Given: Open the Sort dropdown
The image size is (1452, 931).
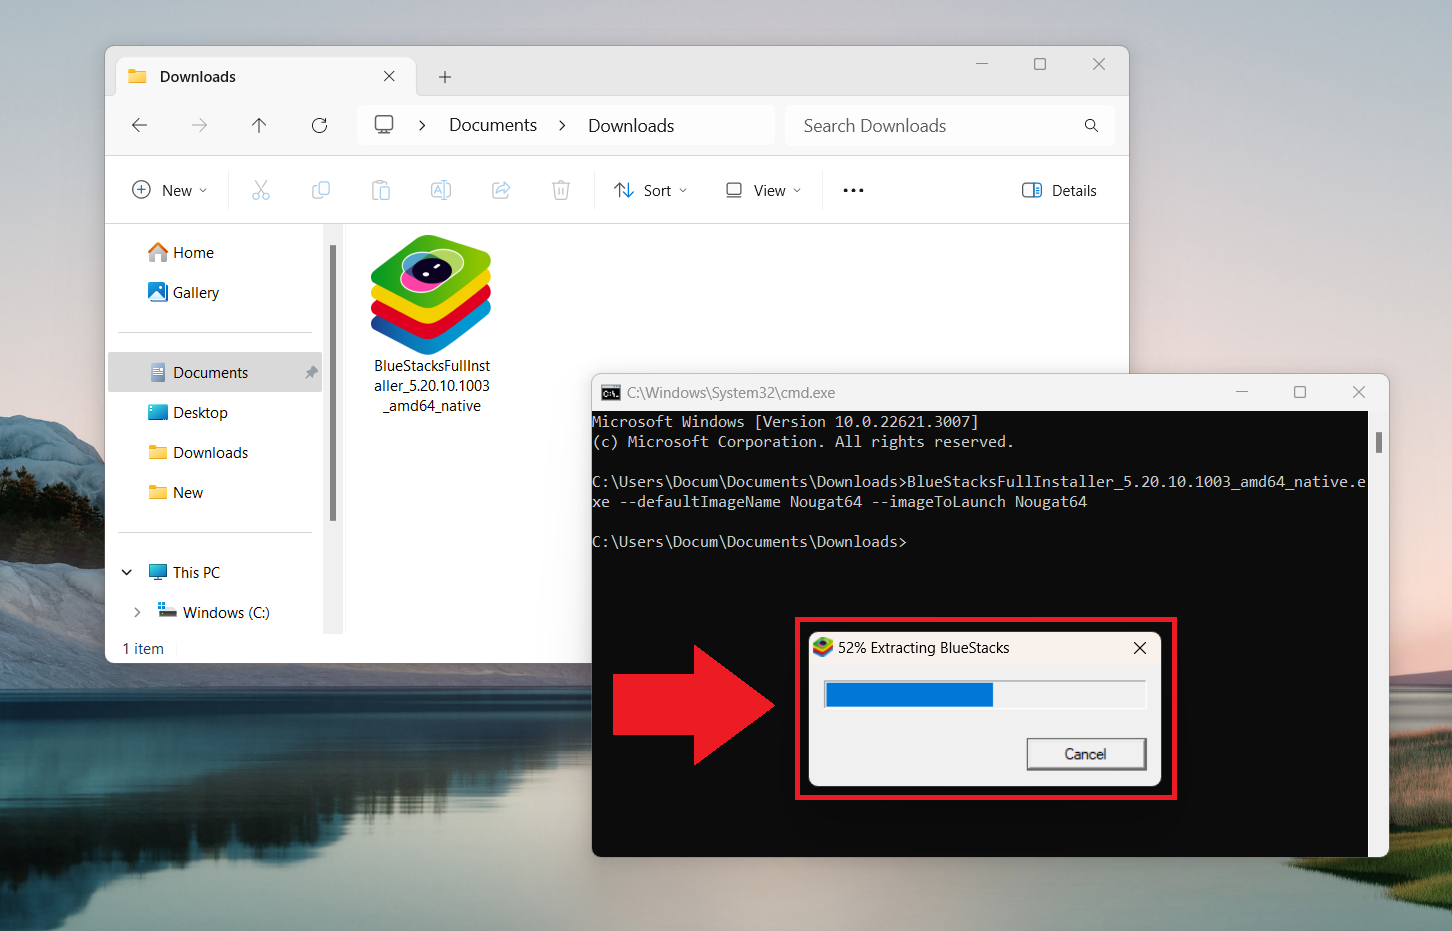Looking at the screenshot, I should click(x=651, y=190).
